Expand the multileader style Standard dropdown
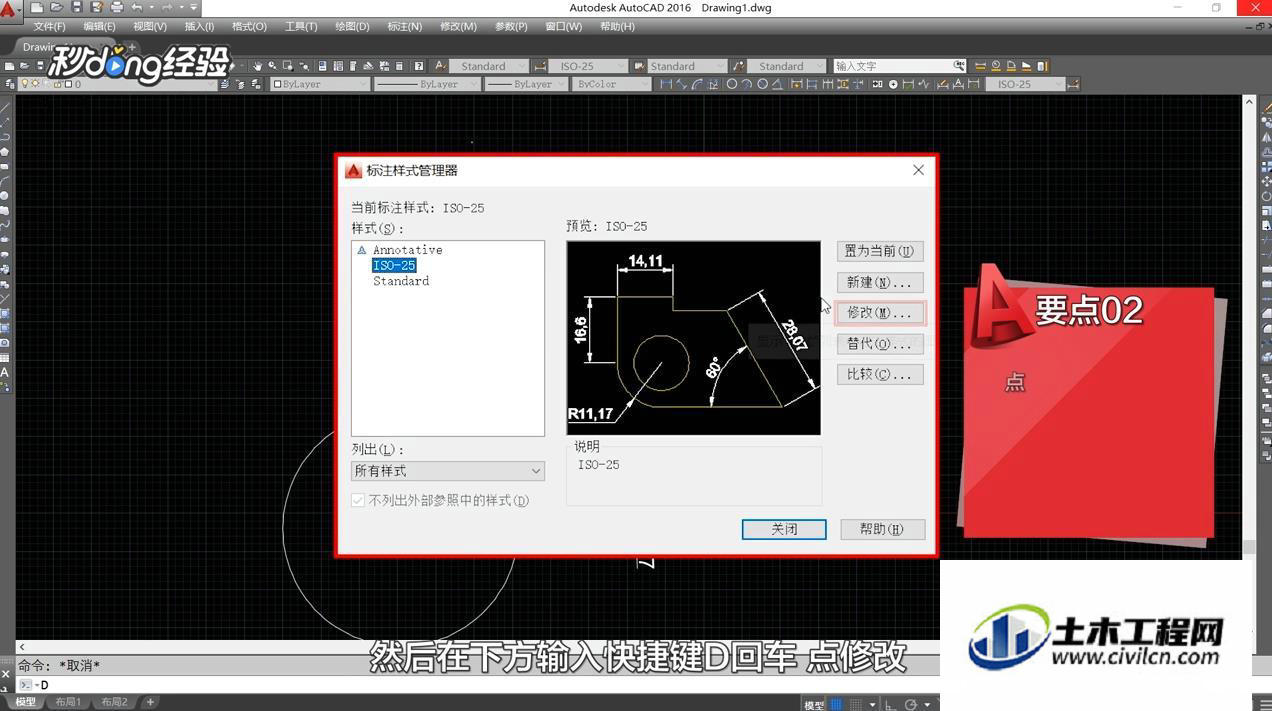 pyautogui.click(x=819, y=66)
